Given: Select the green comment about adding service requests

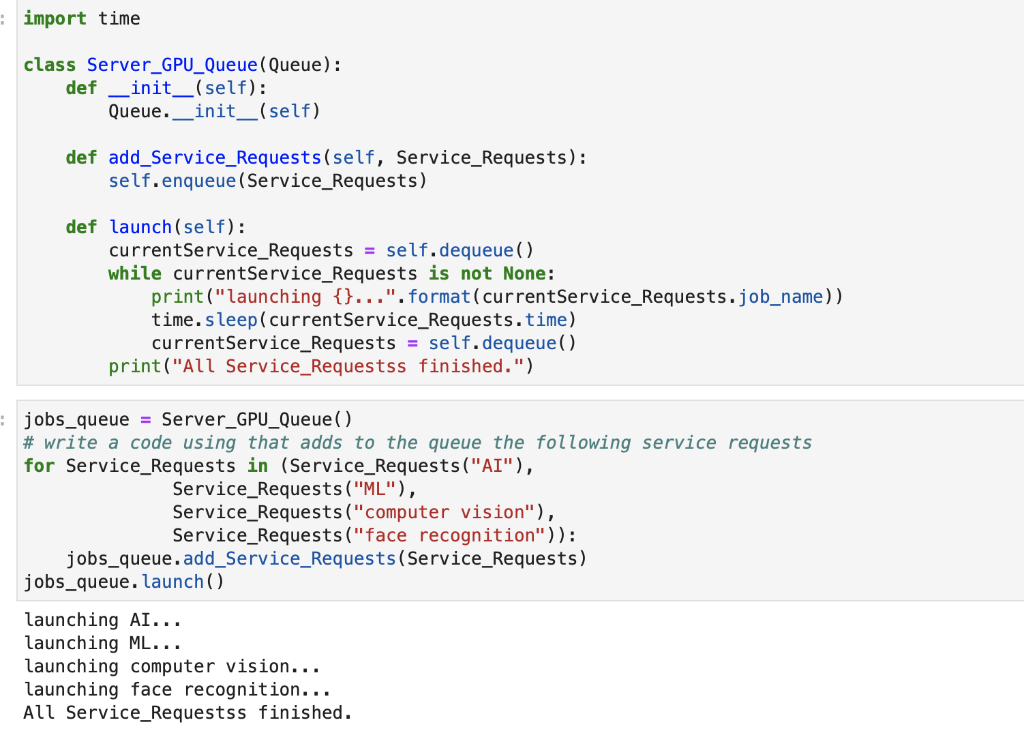Looking at the screenshot, I should click(x=420, y=442).
